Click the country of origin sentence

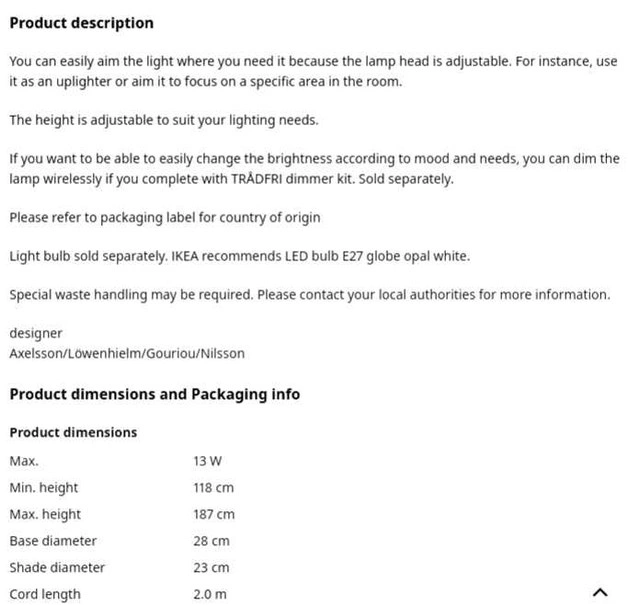click(x=164, y=217)
